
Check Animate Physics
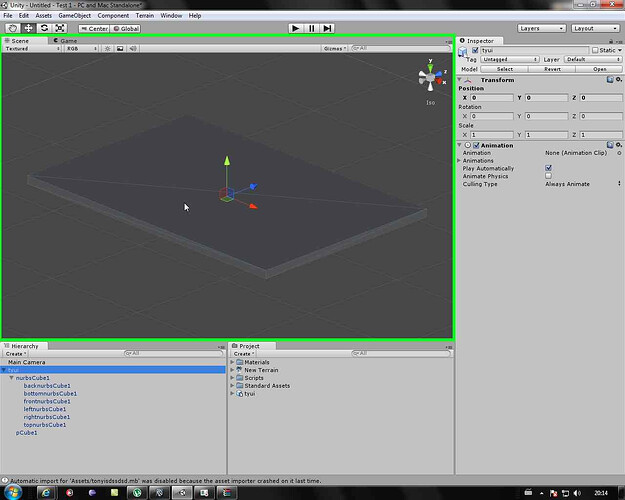click(548, 175)
